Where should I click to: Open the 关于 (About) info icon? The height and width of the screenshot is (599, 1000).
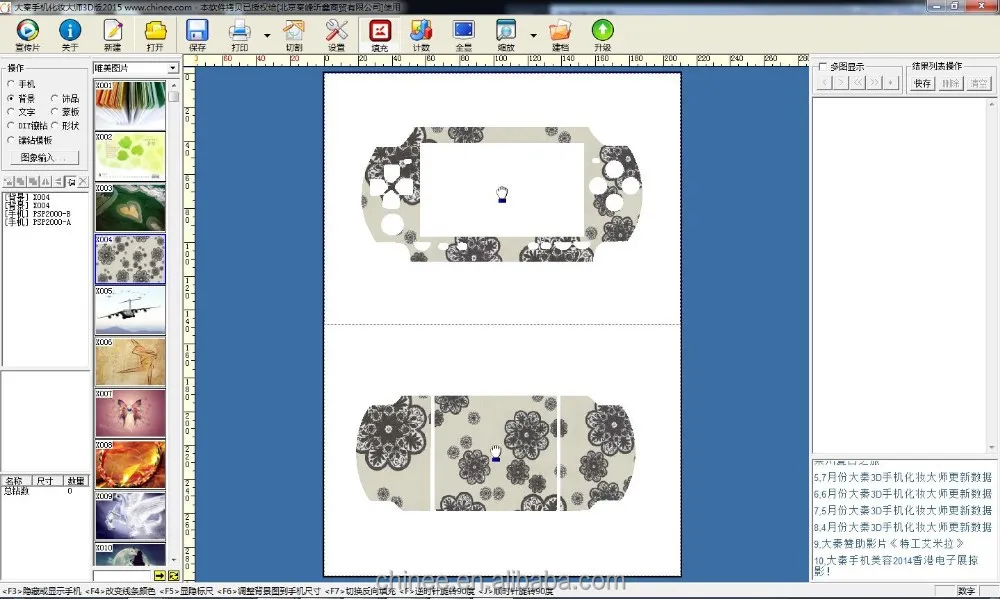coord(70,31)
